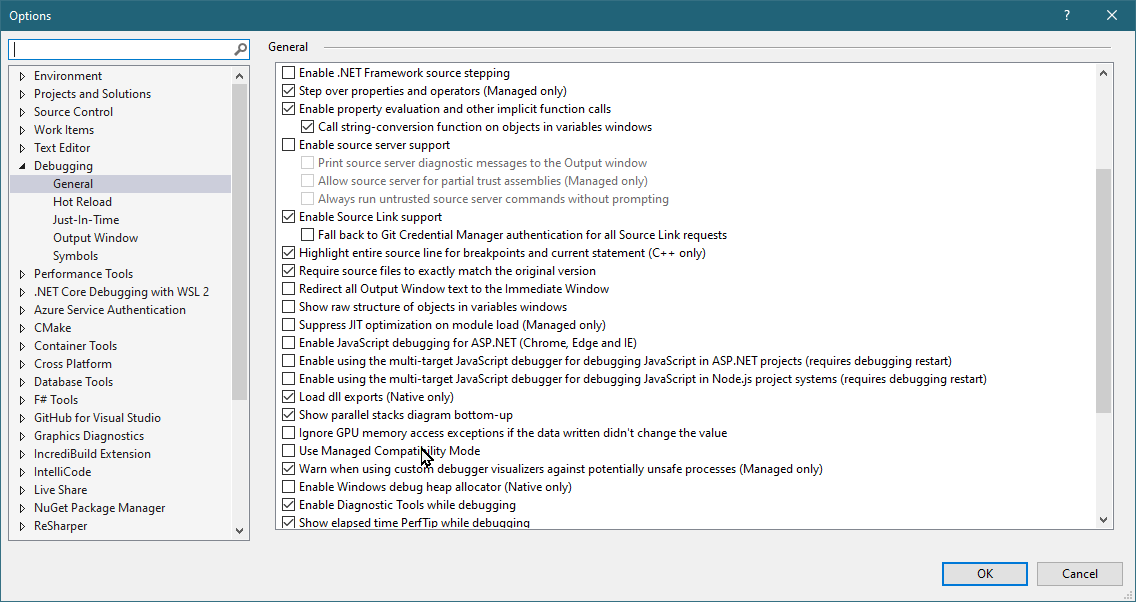
Task: Check Suppress JIT optimization on module load
Action: (x=288, y=325)
